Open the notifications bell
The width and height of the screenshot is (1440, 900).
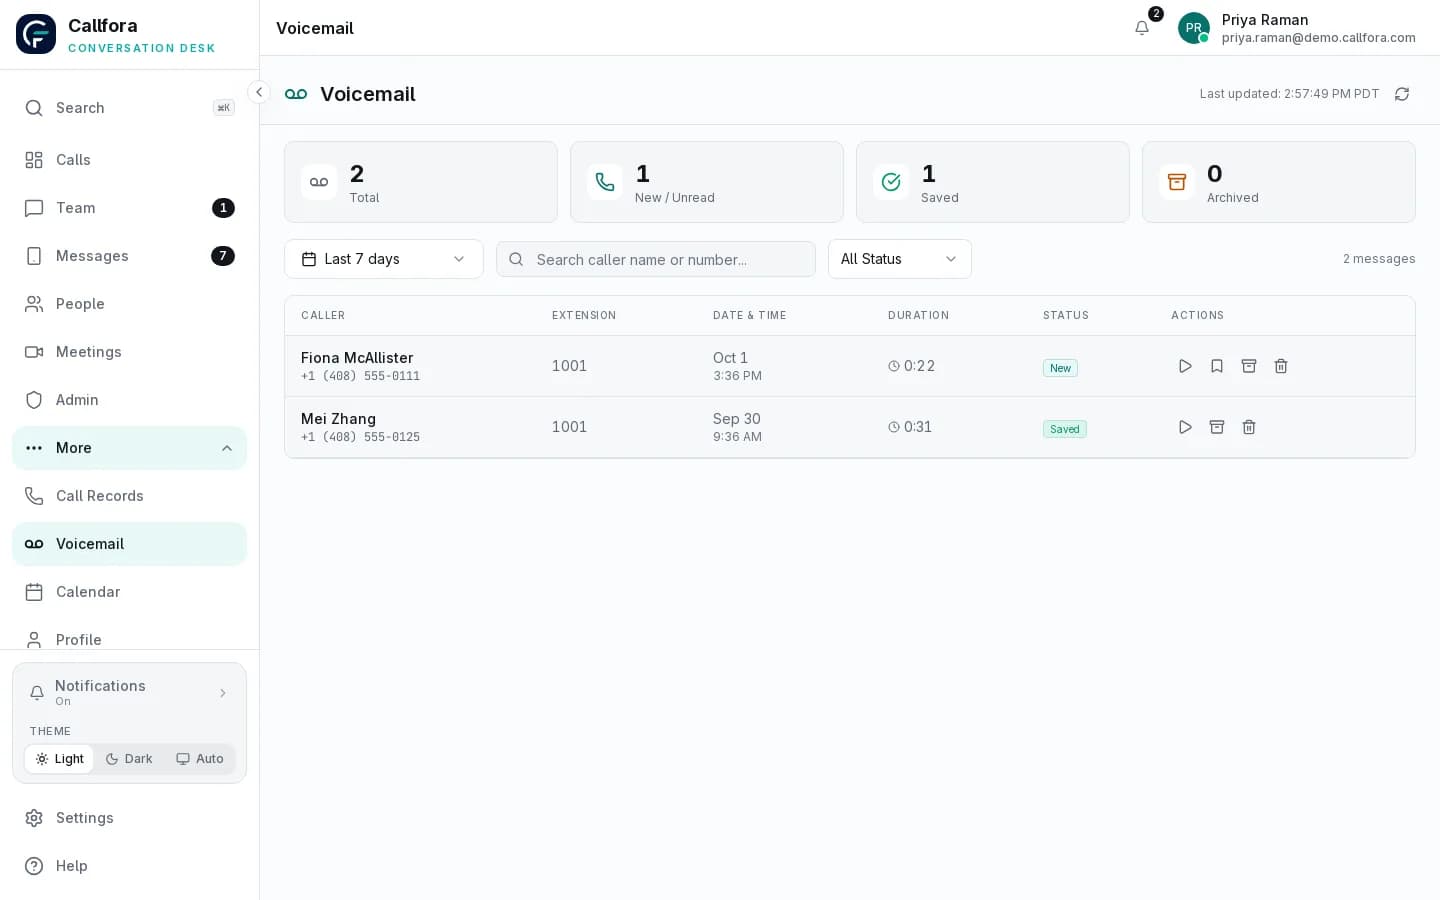(1142, 28)
